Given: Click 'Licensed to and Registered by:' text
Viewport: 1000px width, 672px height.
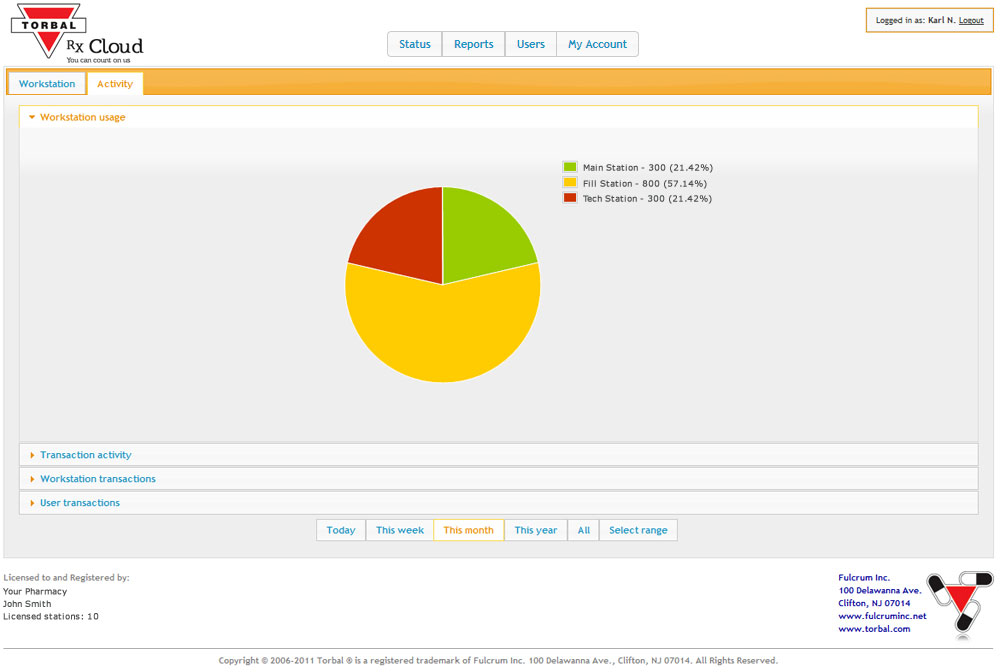Looking at the screenshot, I should pos(66,578).
